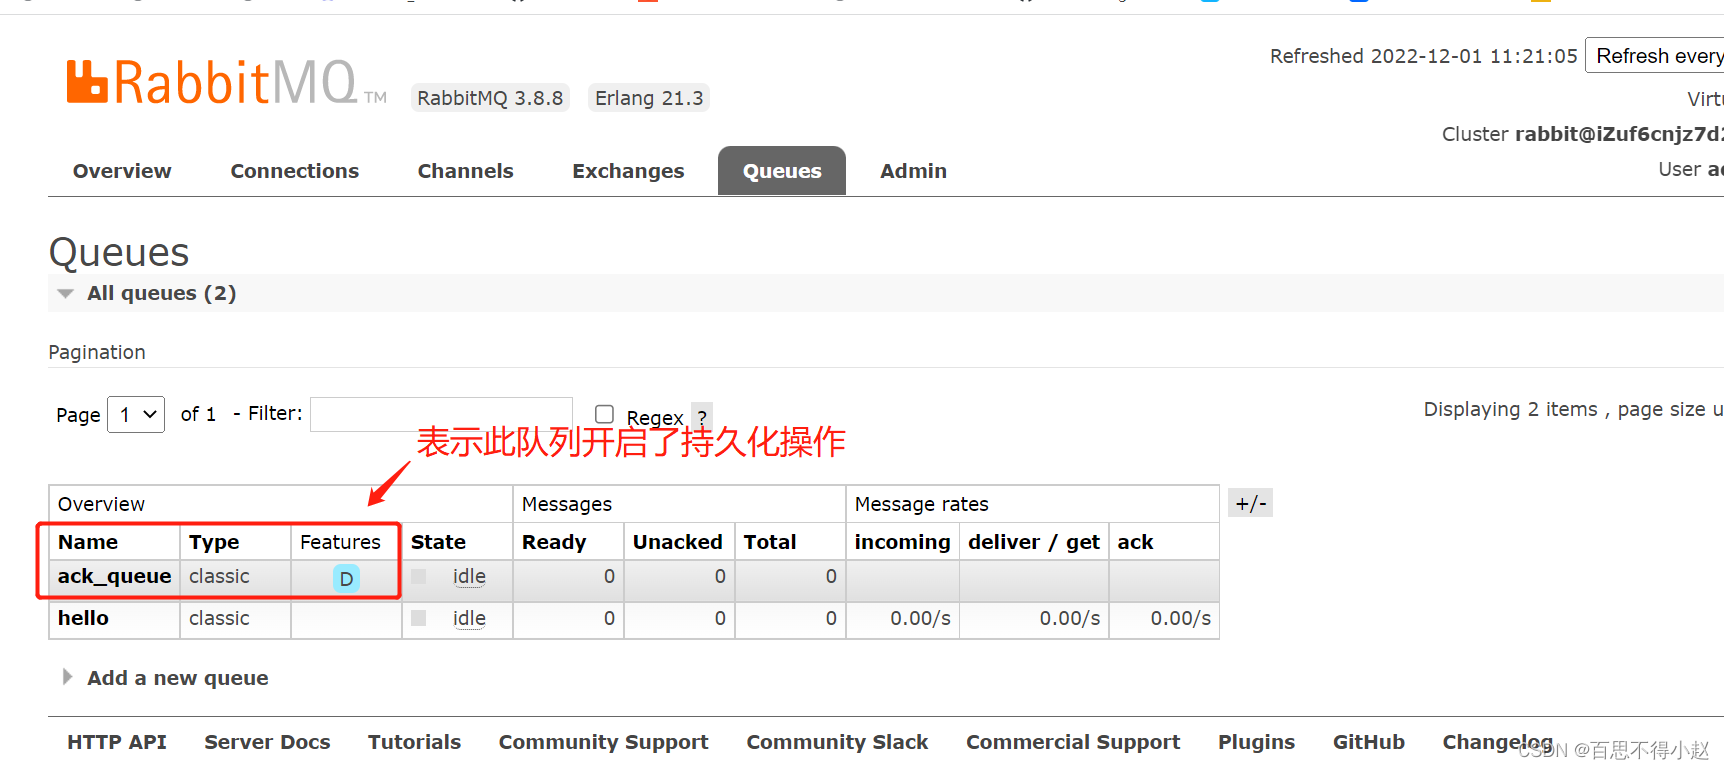Image resolution: width=1724 pixels, height=769 pixels.
Task: Sort by the ack rate header
Action: pos(1135,542)
